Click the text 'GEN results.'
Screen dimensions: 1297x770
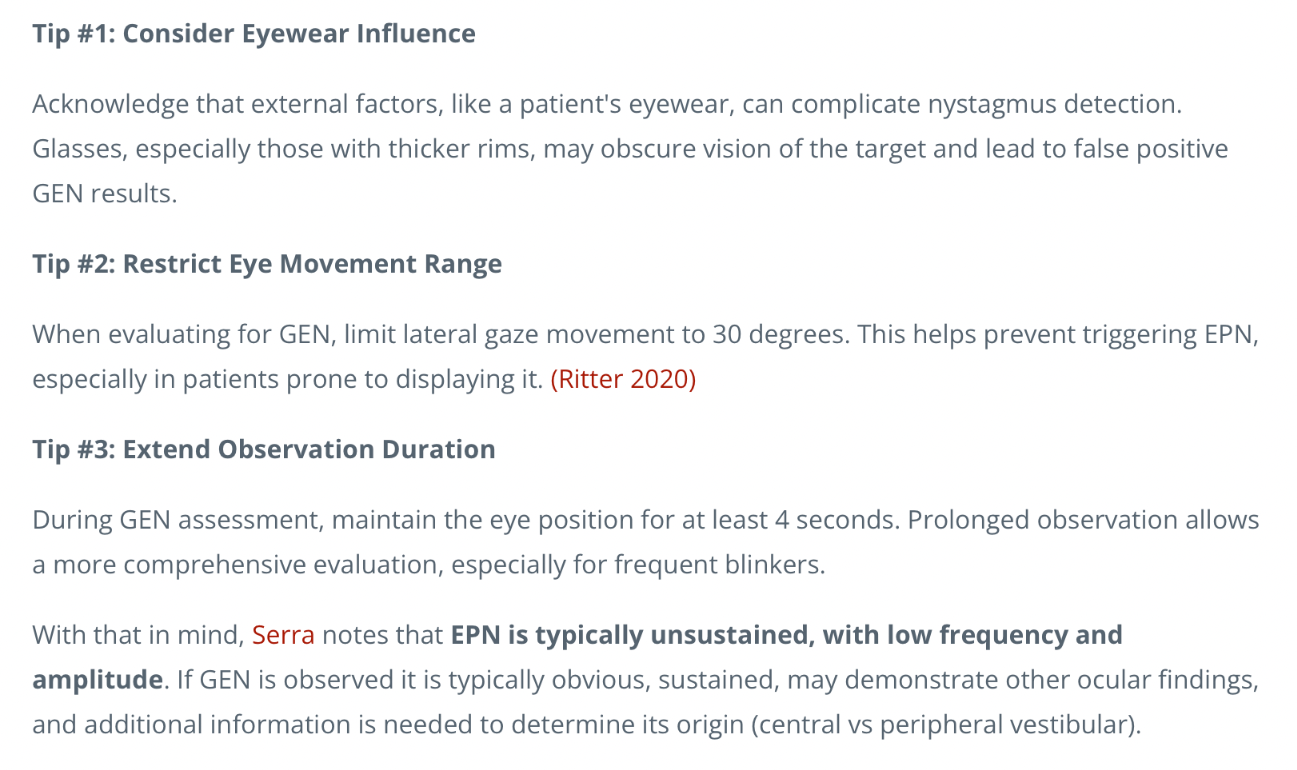coord(104,194)
